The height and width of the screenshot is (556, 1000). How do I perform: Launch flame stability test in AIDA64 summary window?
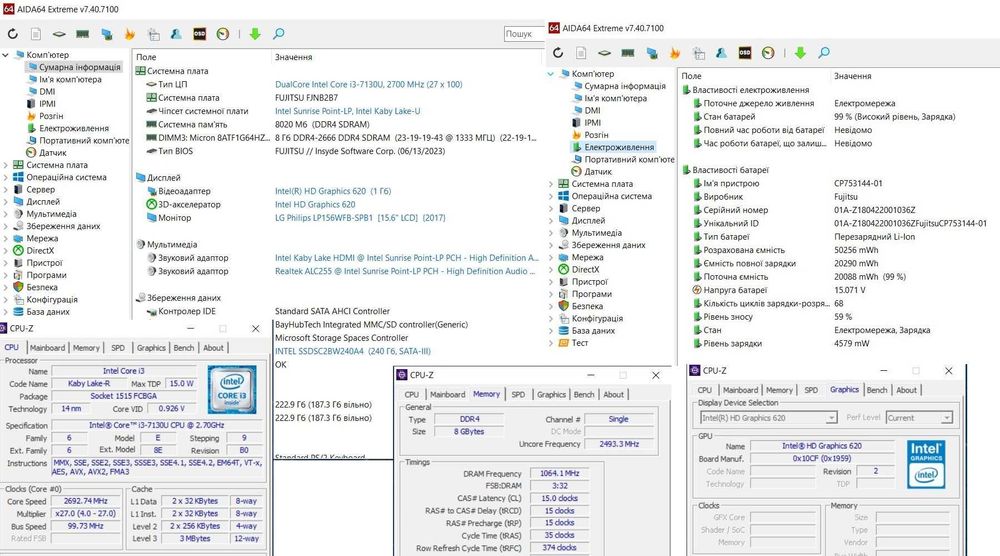click(x=129, y=34)
